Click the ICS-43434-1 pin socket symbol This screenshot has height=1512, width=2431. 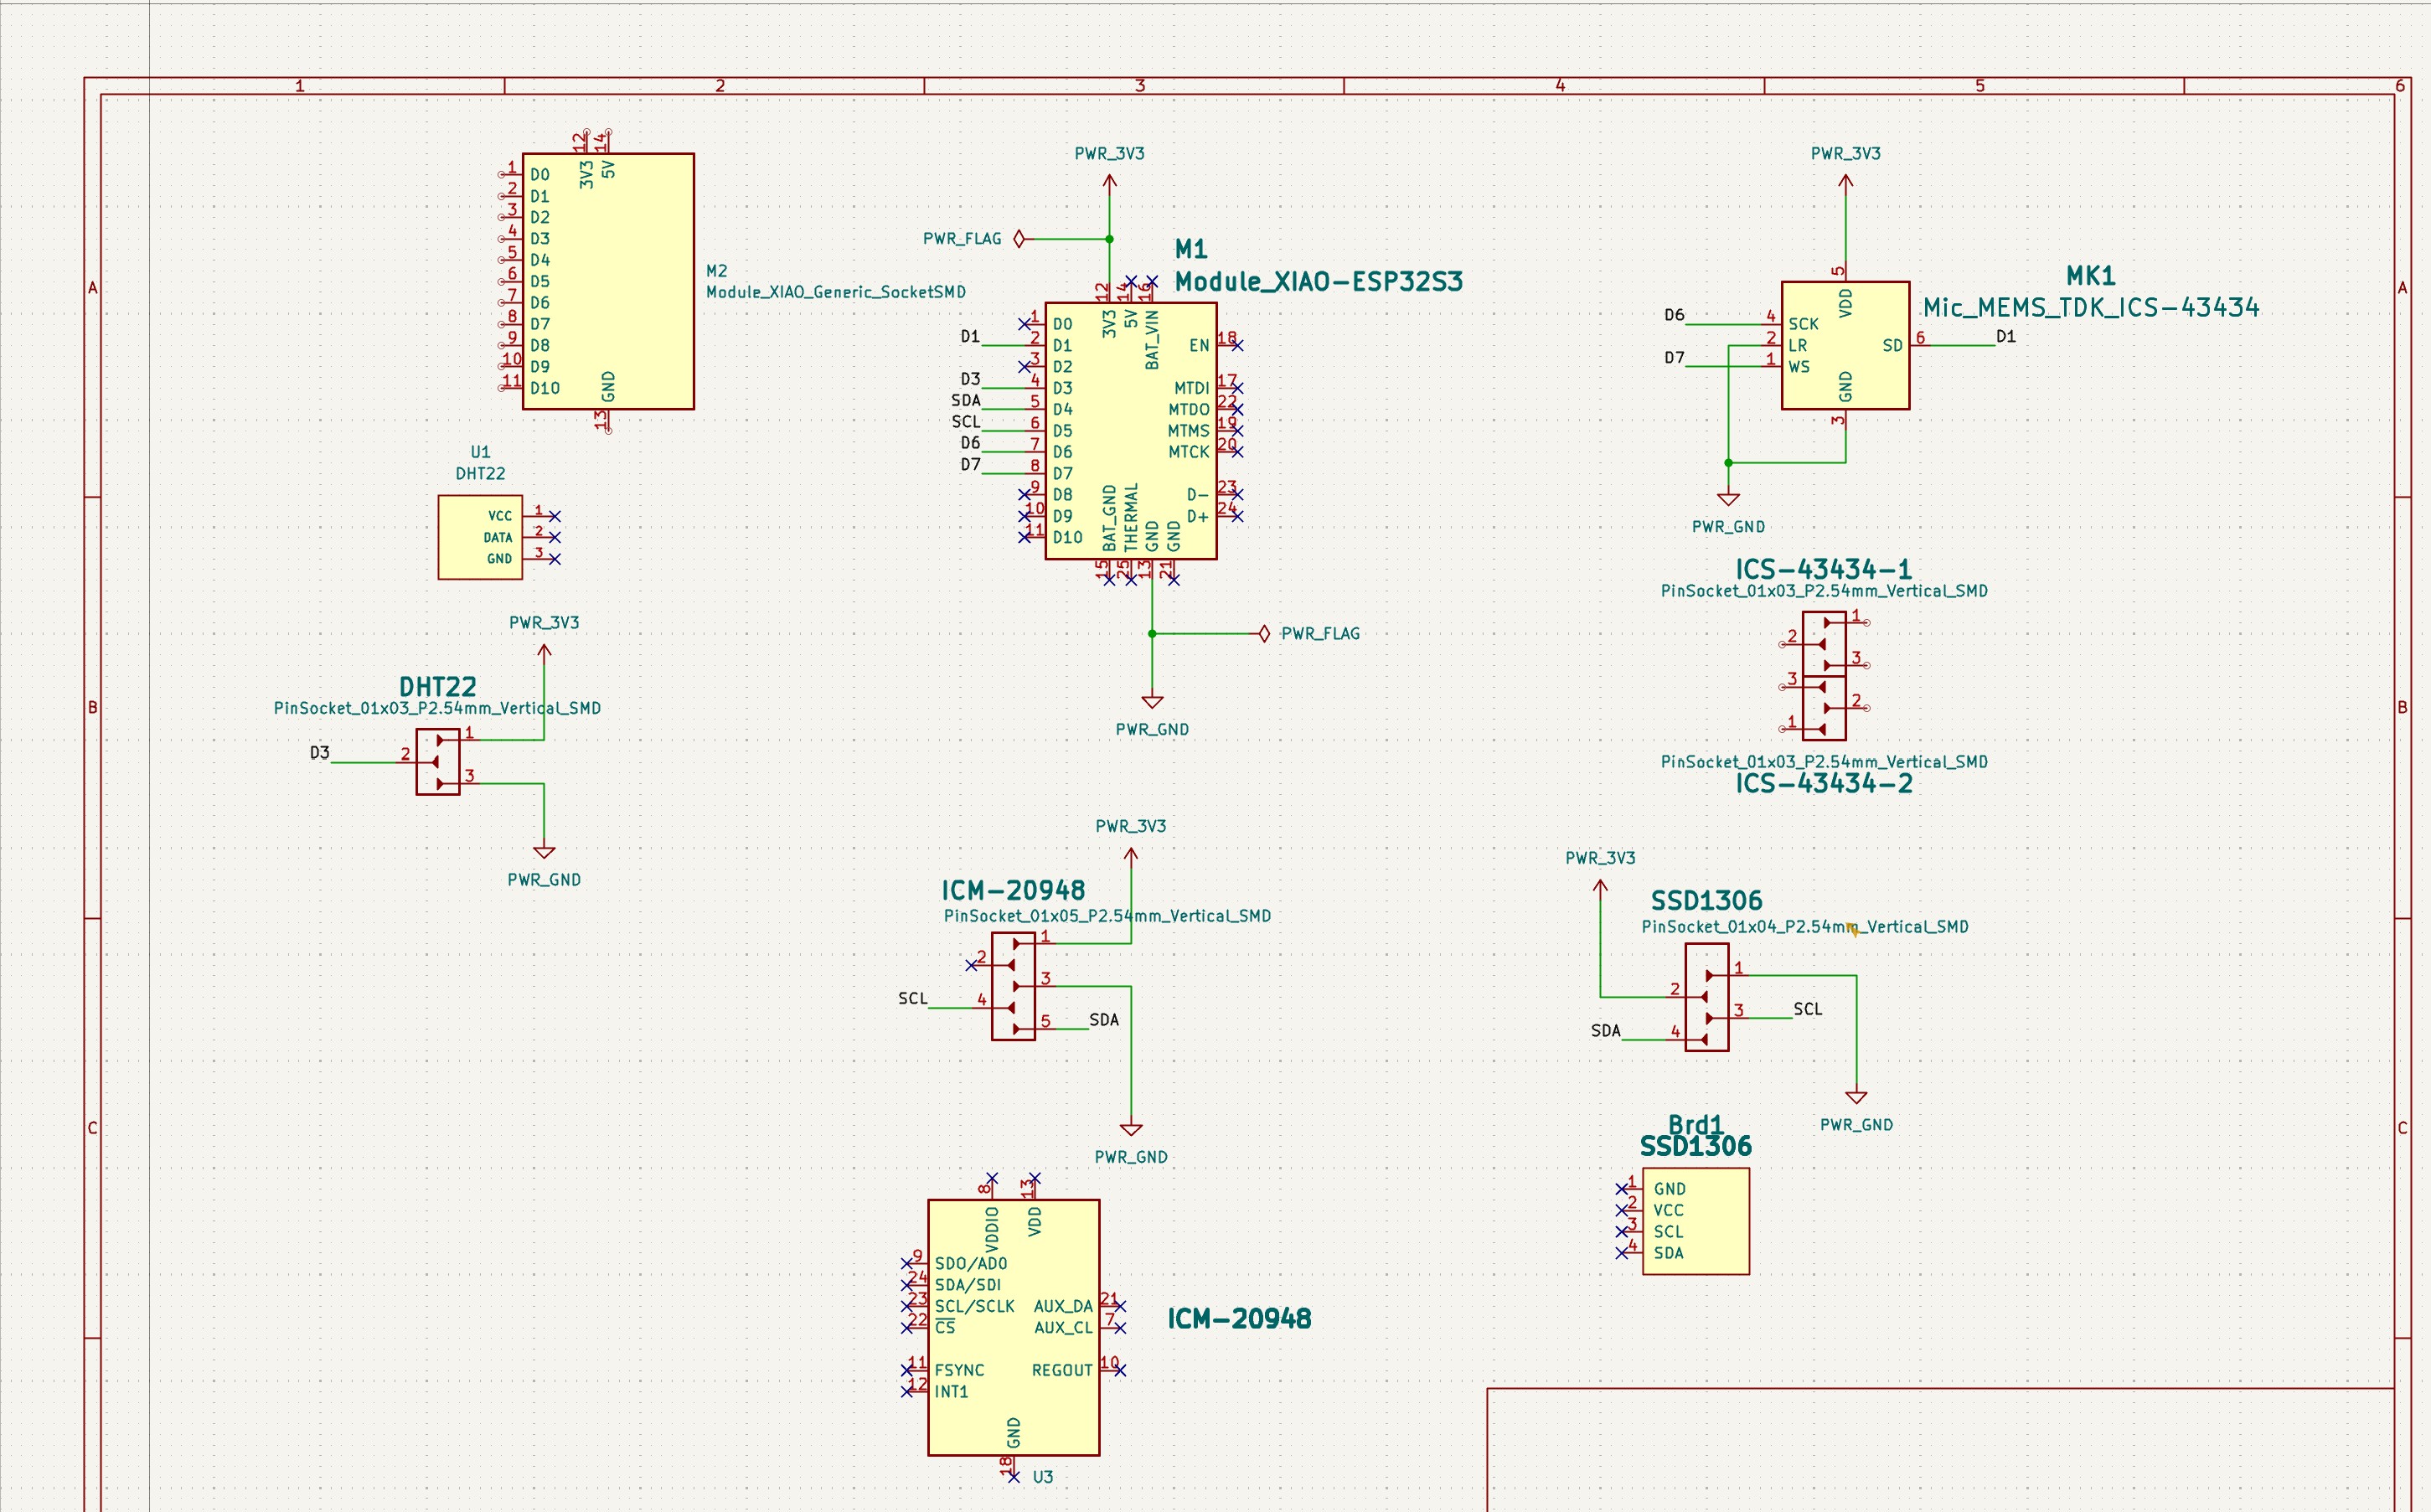tap(1824, 644)
